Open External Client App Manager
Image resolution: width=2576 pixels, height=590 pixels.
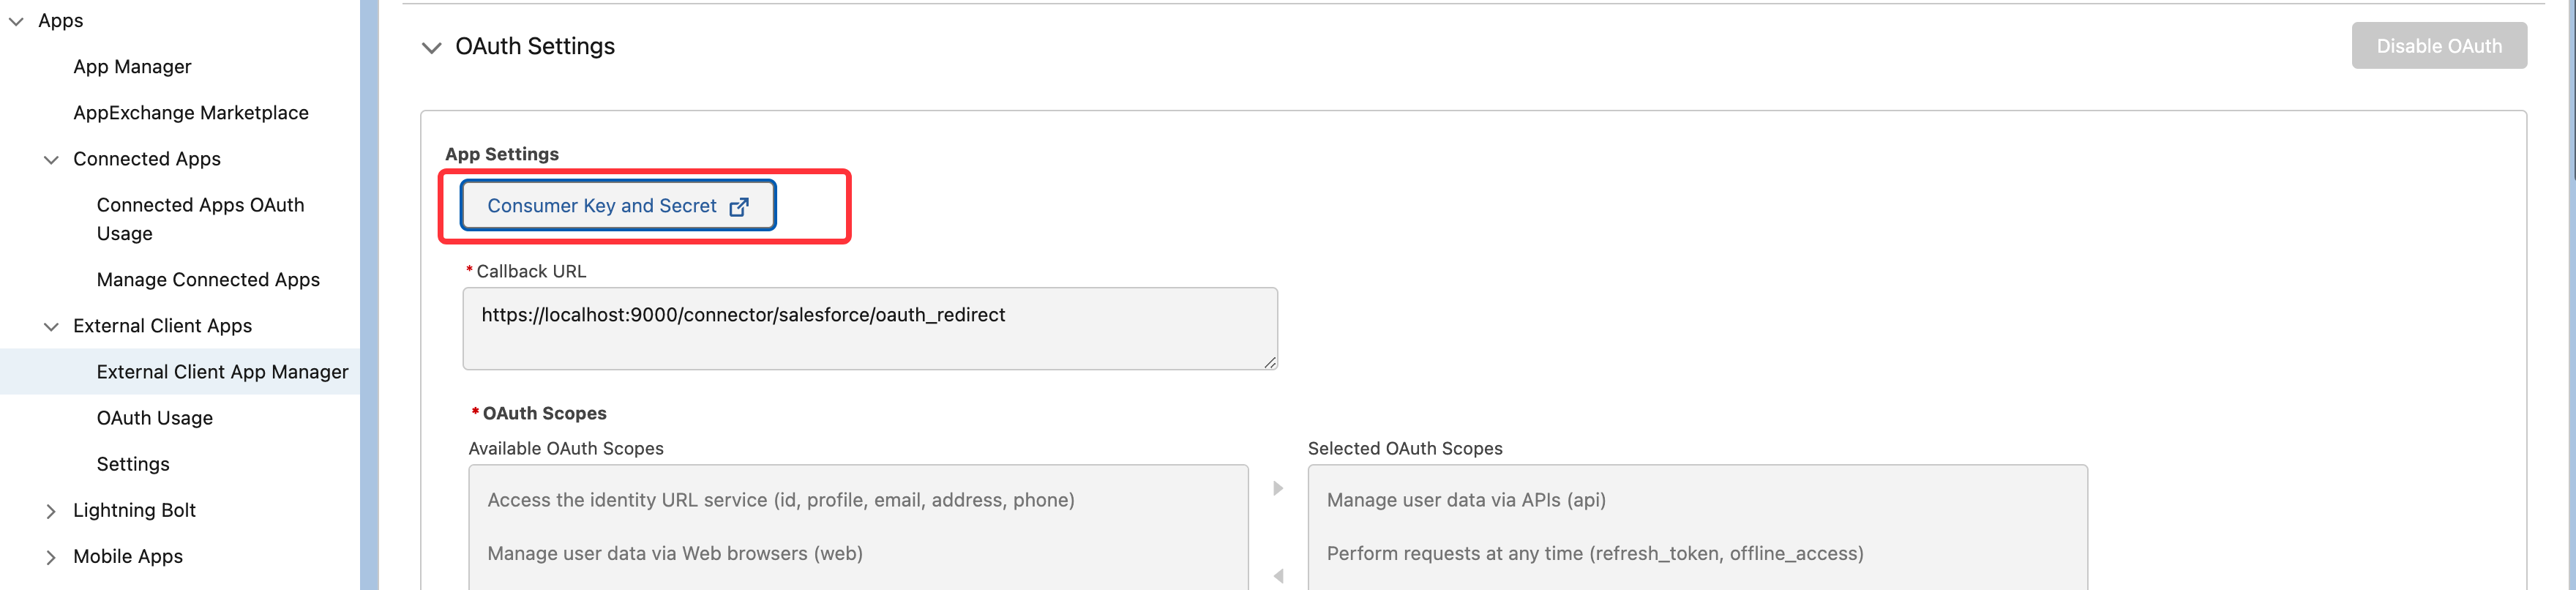point(222,372)
